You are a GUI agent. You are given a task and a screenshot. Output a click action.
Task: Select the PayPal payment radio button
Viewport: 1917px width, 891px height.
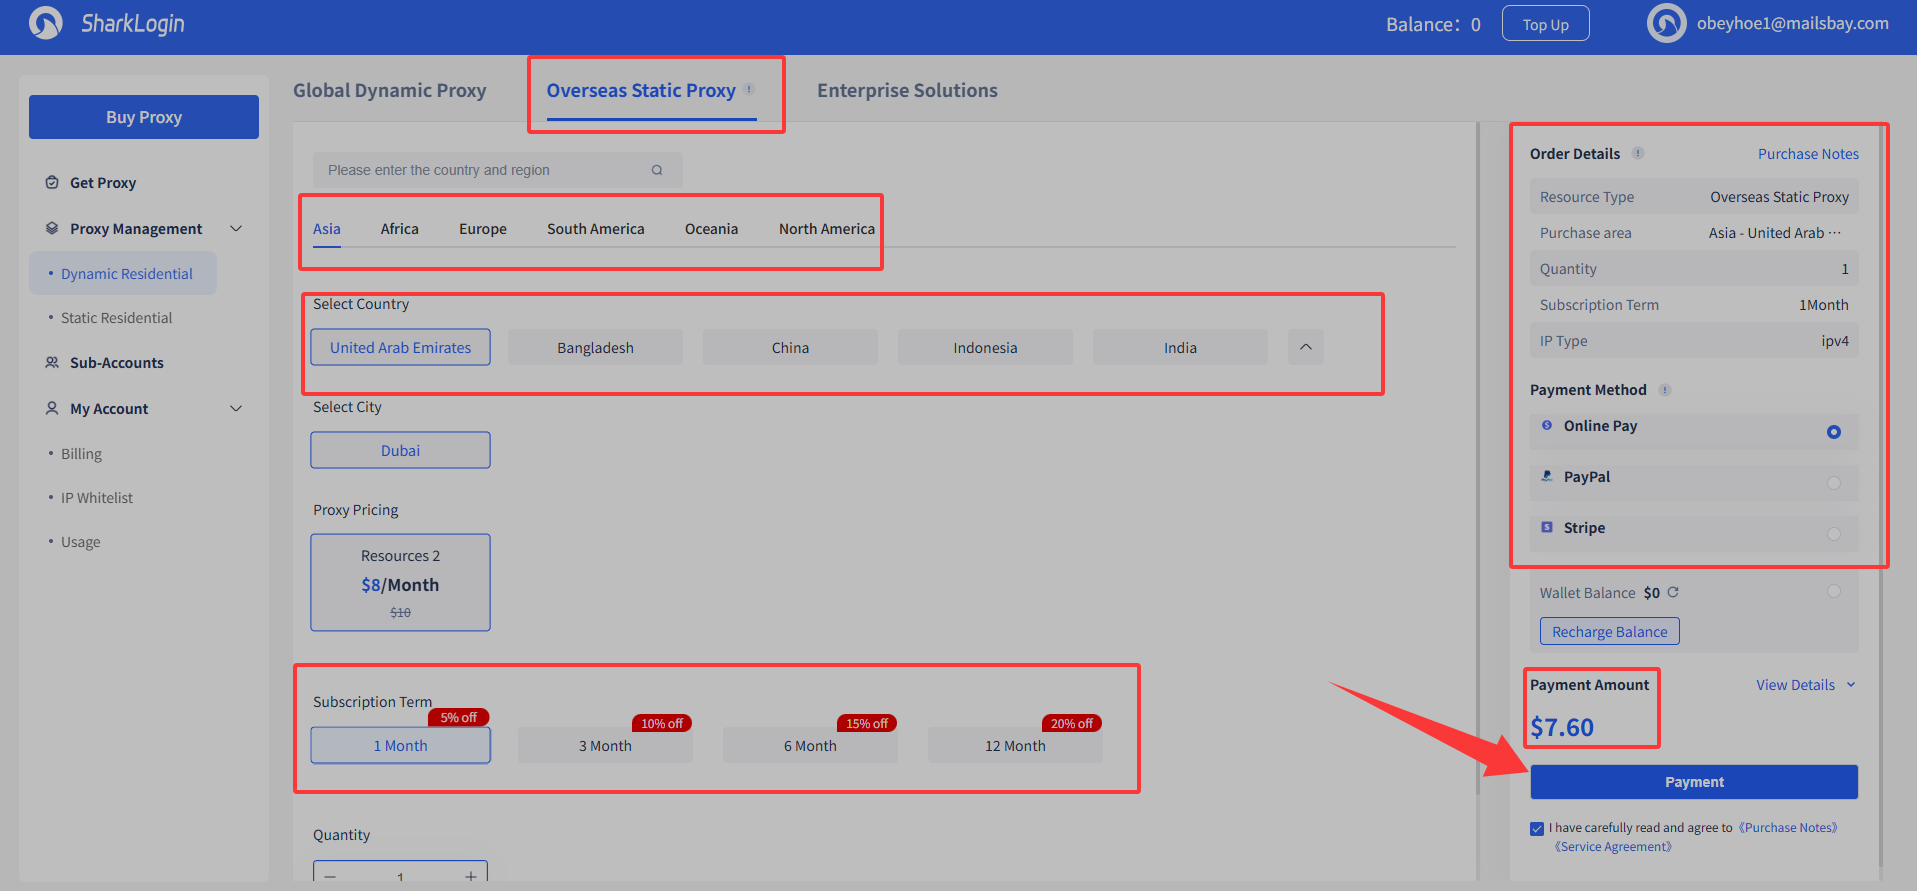pyautogui.click(x=1833, y=483)
